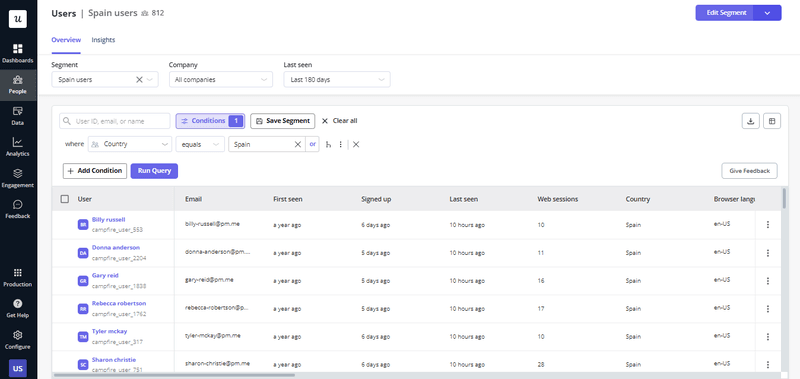800x379 pixels.
Task: Open Donna anderson user profile
Action: tap(116, 248)
